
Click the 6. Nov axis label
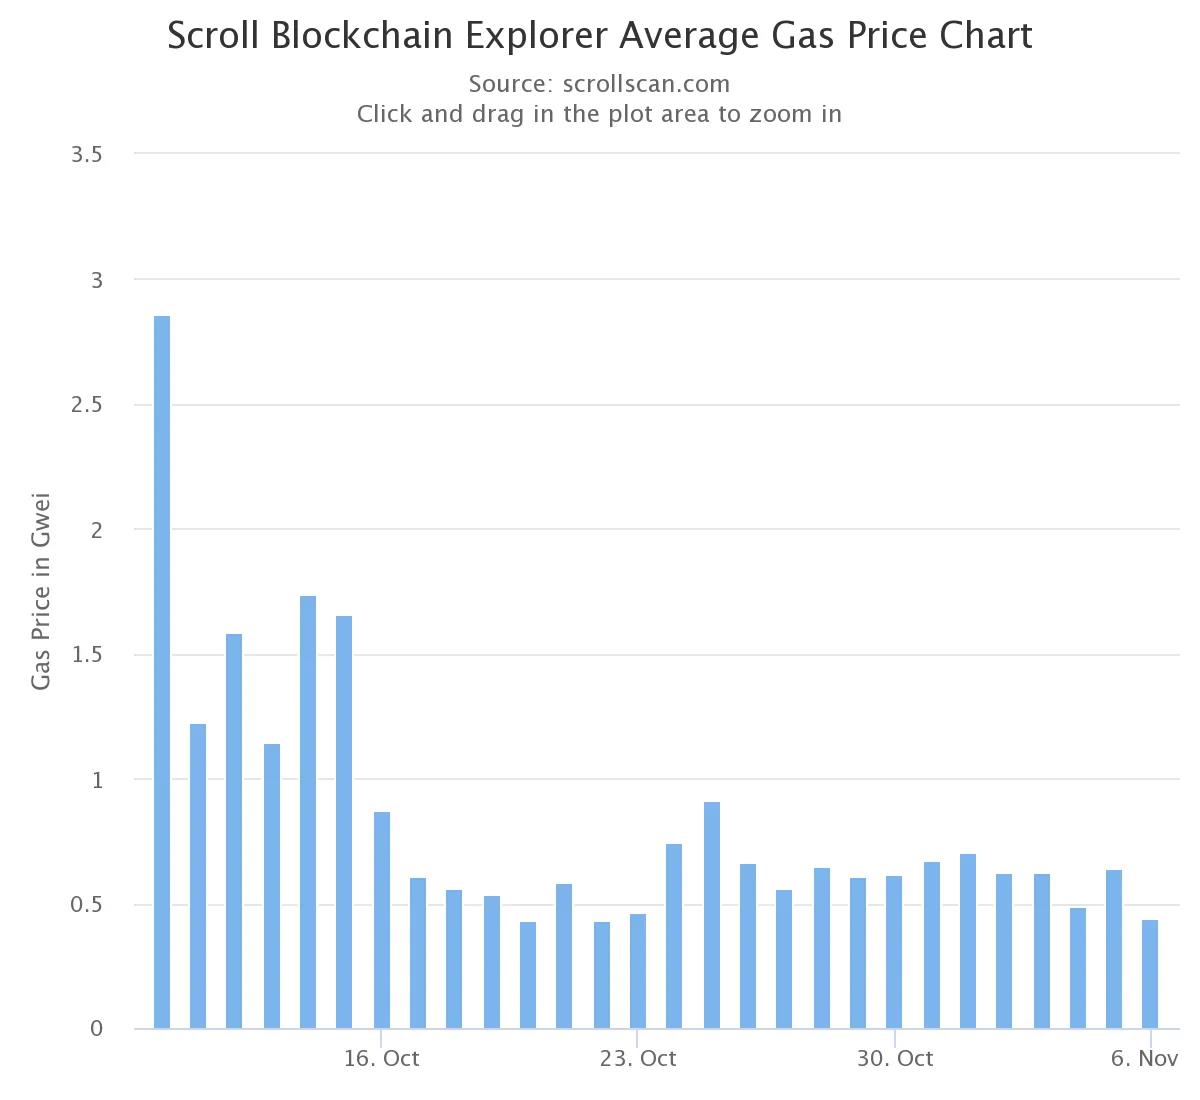point(1145,1058)
